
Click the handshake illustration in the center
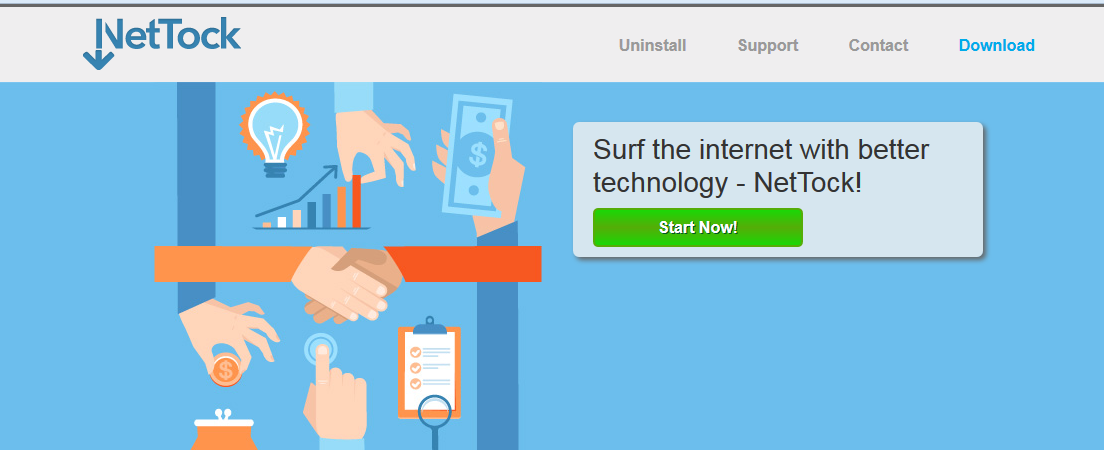[x=347, y=284]
